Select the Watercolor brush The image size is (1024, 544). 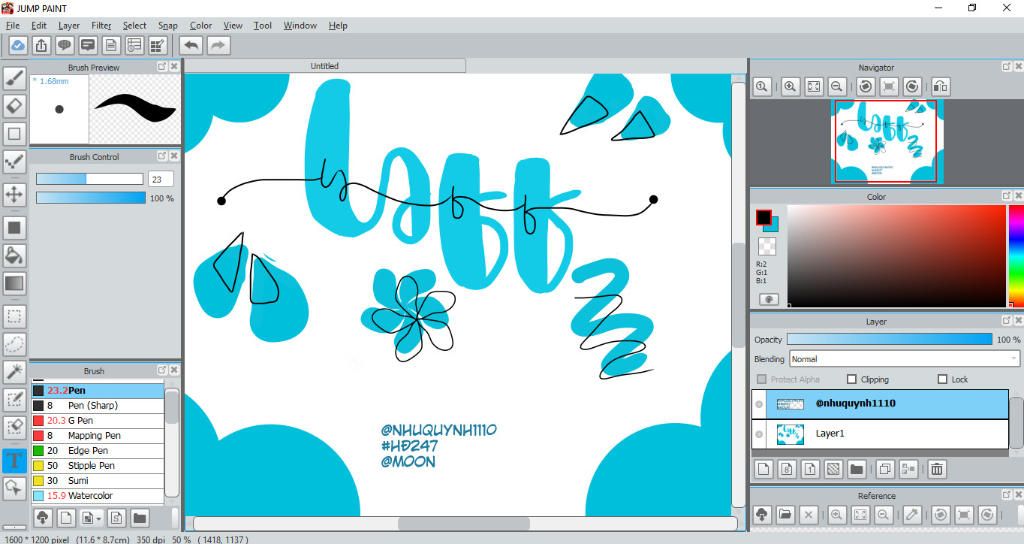coord(98,496)
